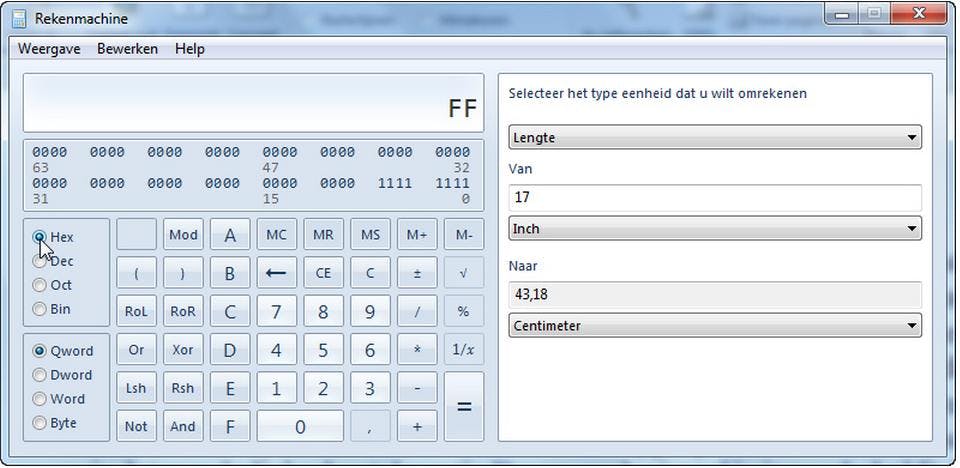This screenshot has height=468, width=960.
Task: Open the Centimeter target unit dropdown
Action: (714, 326)
